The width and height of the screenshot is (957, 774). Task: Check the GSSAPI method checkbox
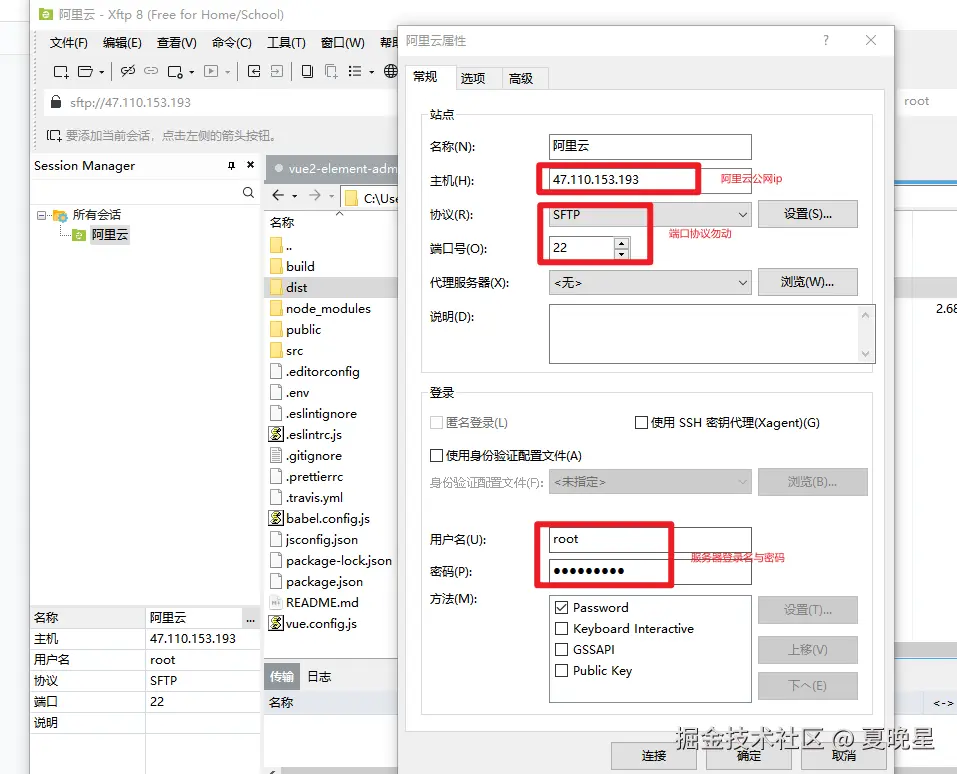click(562, 649)
